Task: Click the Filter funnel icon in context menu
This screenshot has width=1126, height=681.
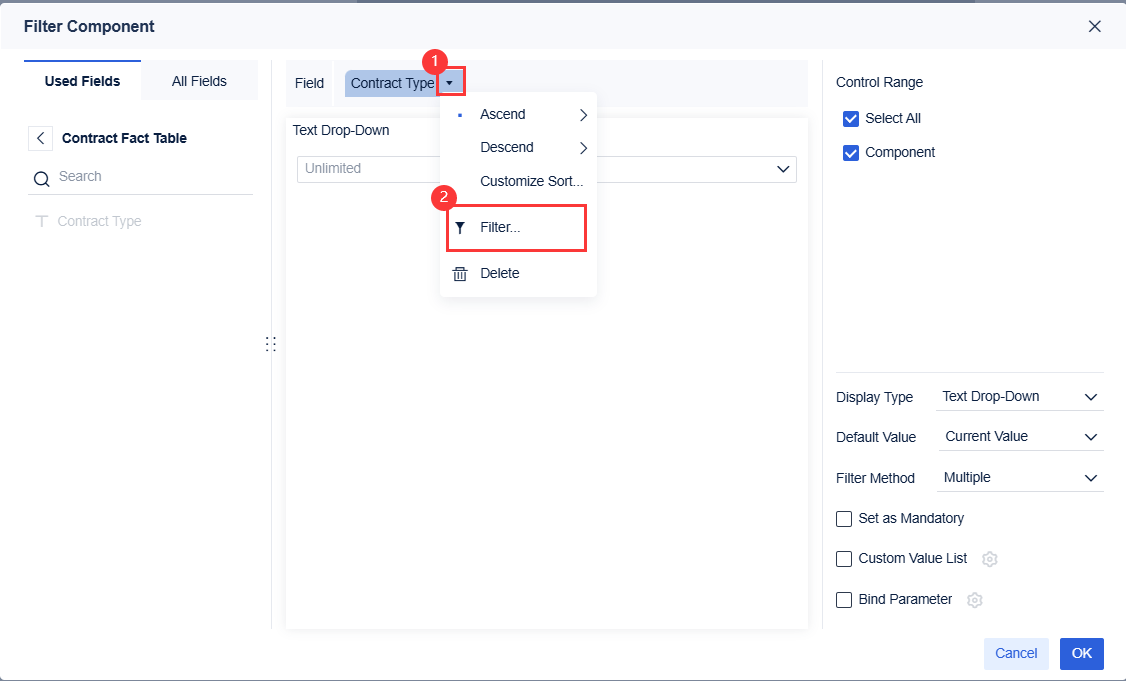Action: pos(460,227)
